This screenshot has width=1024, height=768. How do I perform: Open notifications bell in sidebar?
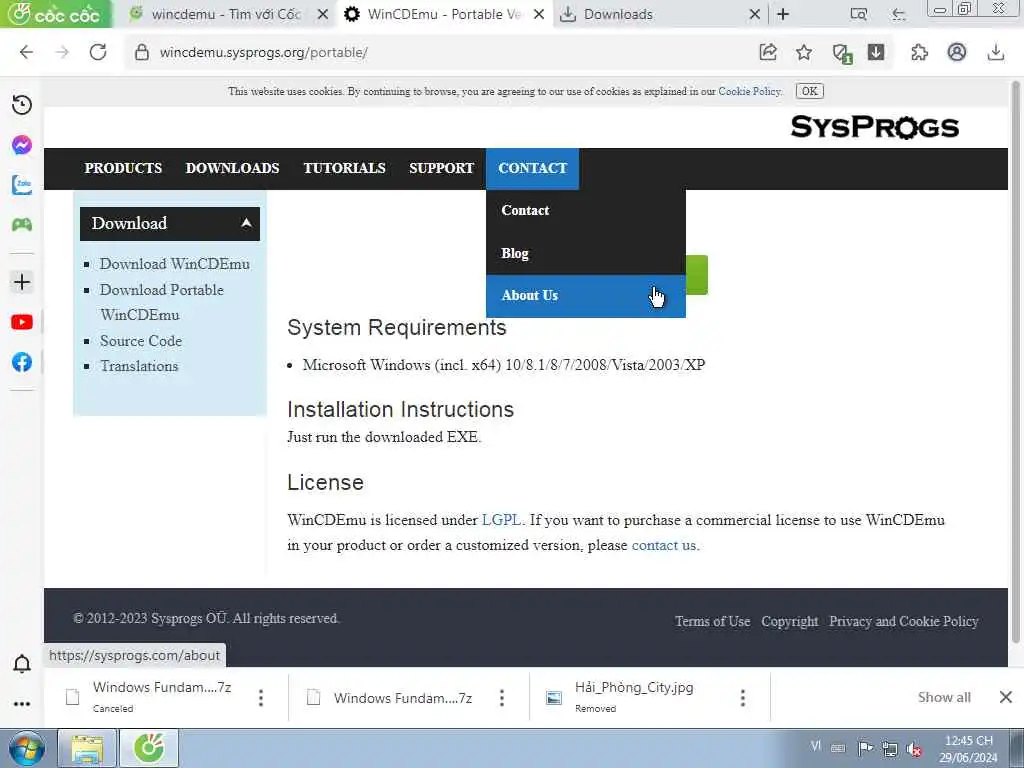tap(22, 664)
